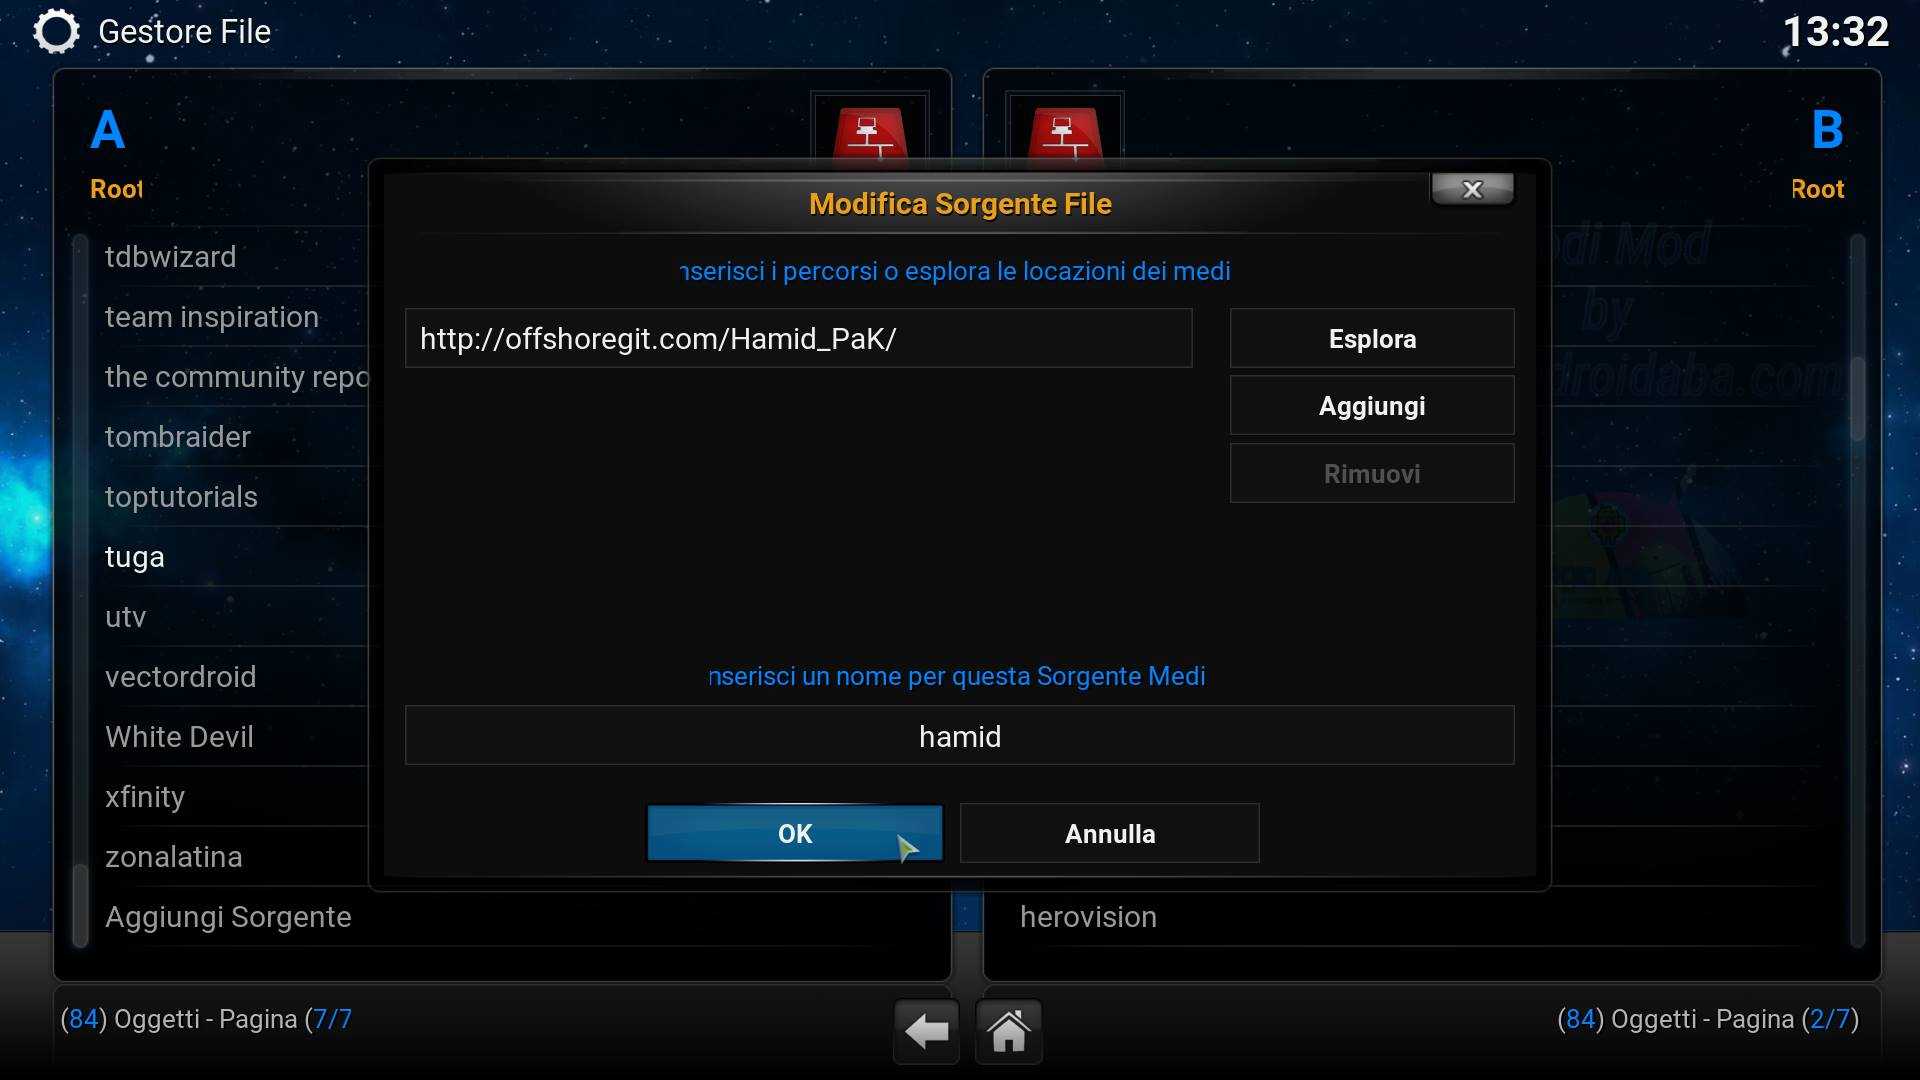Click the red network icon in panel B
1920x1080 pixels.
coord(1065,132)
